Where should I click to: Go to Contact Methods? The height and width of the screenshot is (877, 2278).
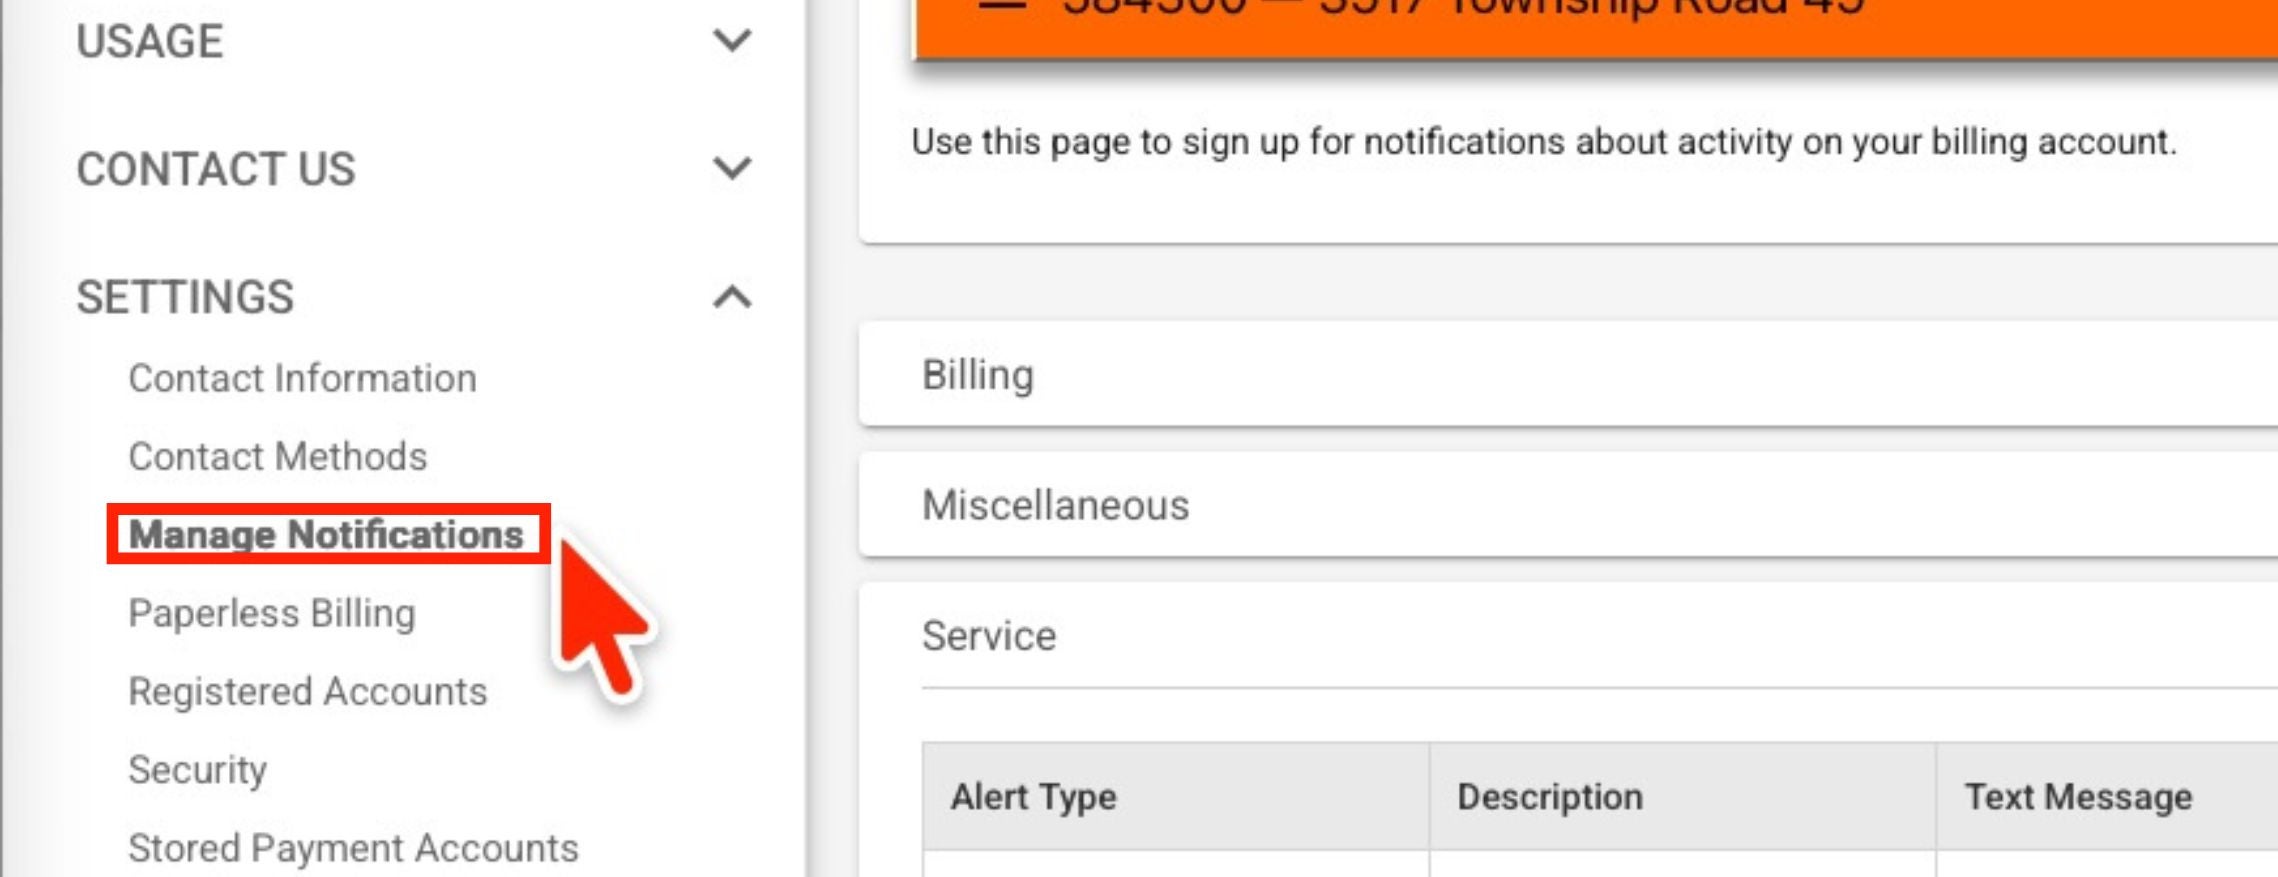(278, 456)
